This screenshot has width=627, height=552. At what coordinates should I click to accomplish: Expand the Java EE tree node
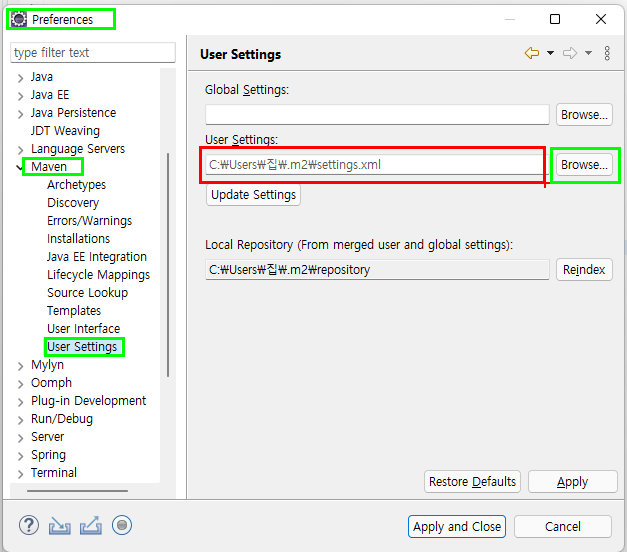tap(20, 96)
